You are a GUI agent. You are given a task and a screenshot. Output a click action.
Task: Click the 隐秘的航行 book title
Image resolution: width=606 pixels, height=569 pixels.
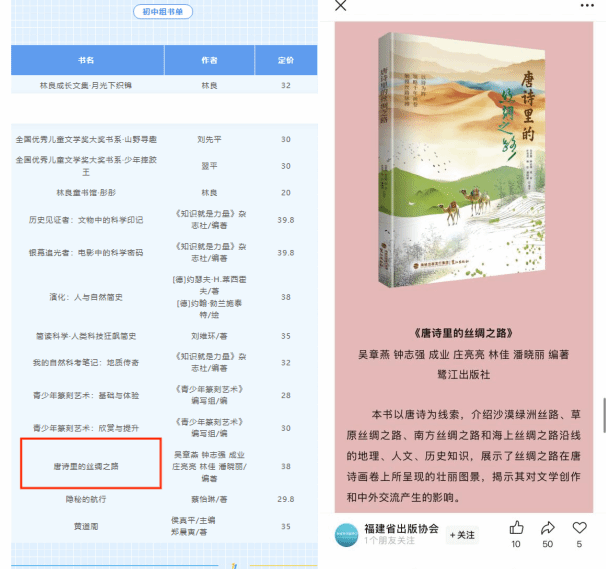86,499
